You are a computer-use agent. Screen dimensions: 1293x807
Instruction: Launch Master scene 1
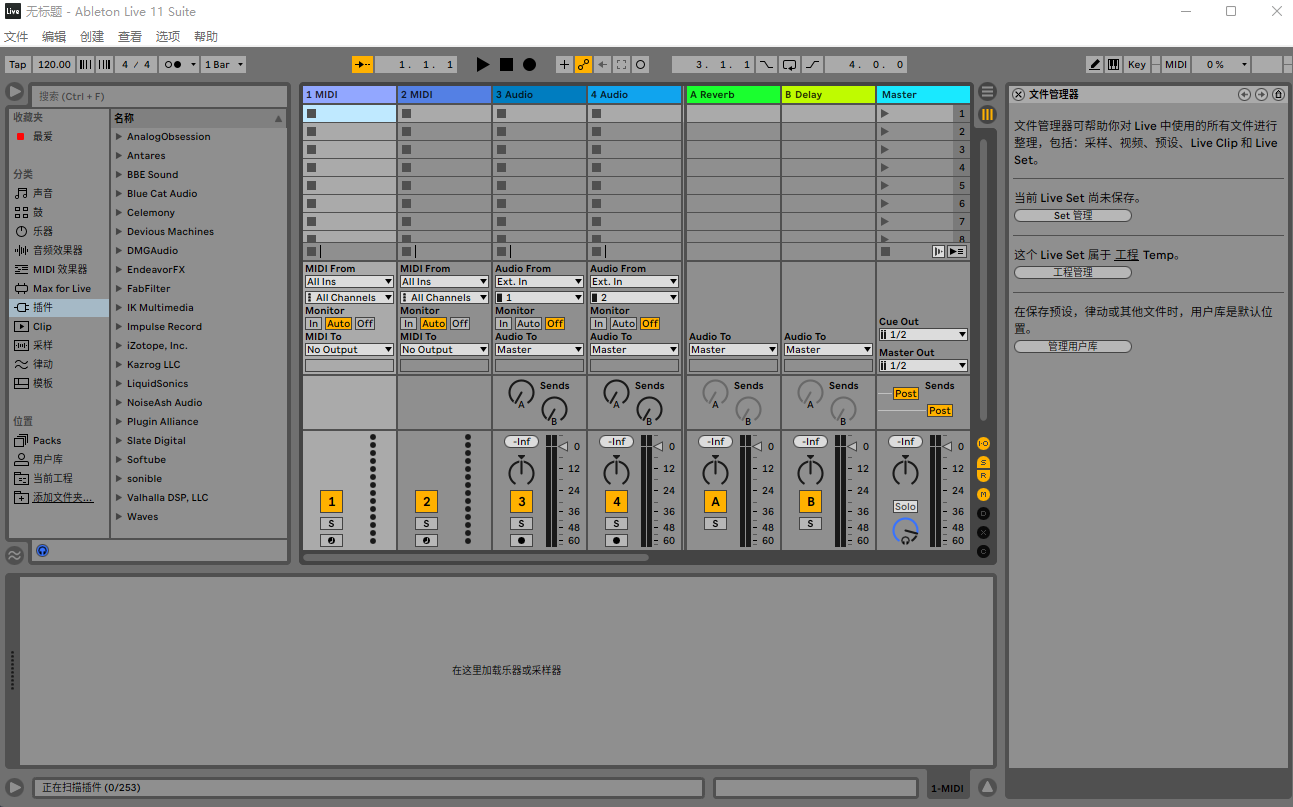(884, 113)
